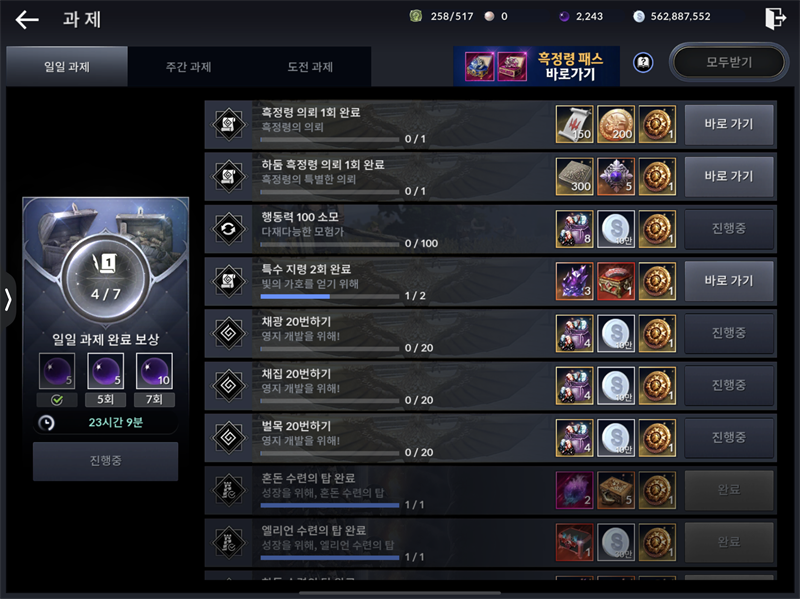Click the black pearl currency icon showing 2,243
800x599 pixels.
[x=564, y=17]
